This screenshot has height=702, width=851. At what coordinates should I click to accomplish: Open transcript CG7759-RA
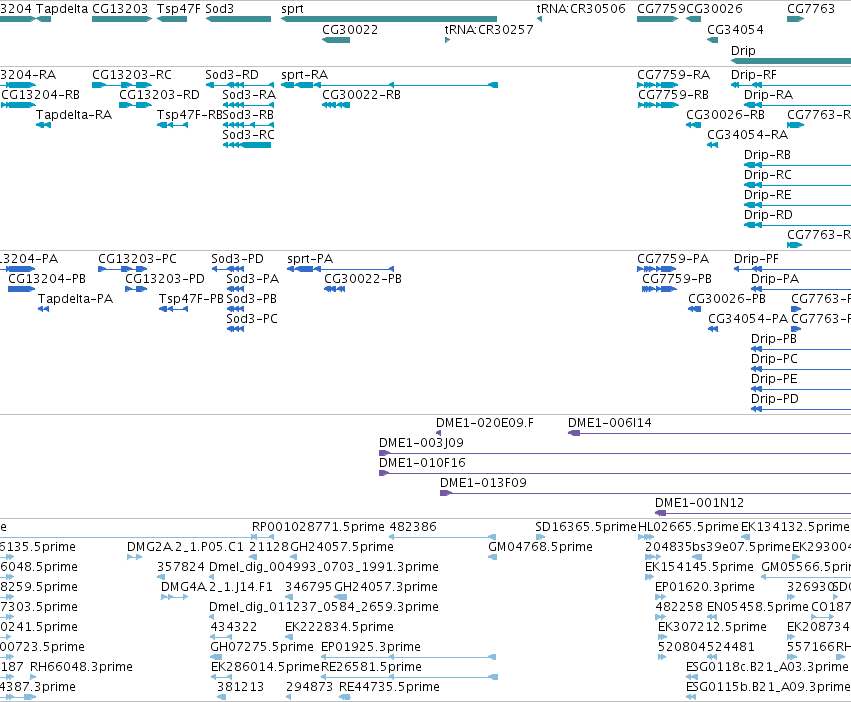click(x=657, y=85)
